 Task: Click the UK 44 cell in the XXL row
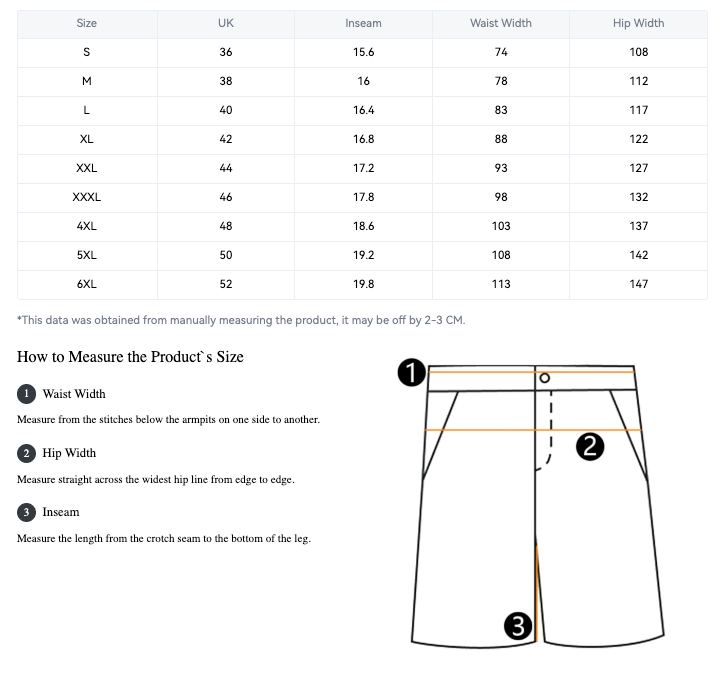(x=226, y=168)
